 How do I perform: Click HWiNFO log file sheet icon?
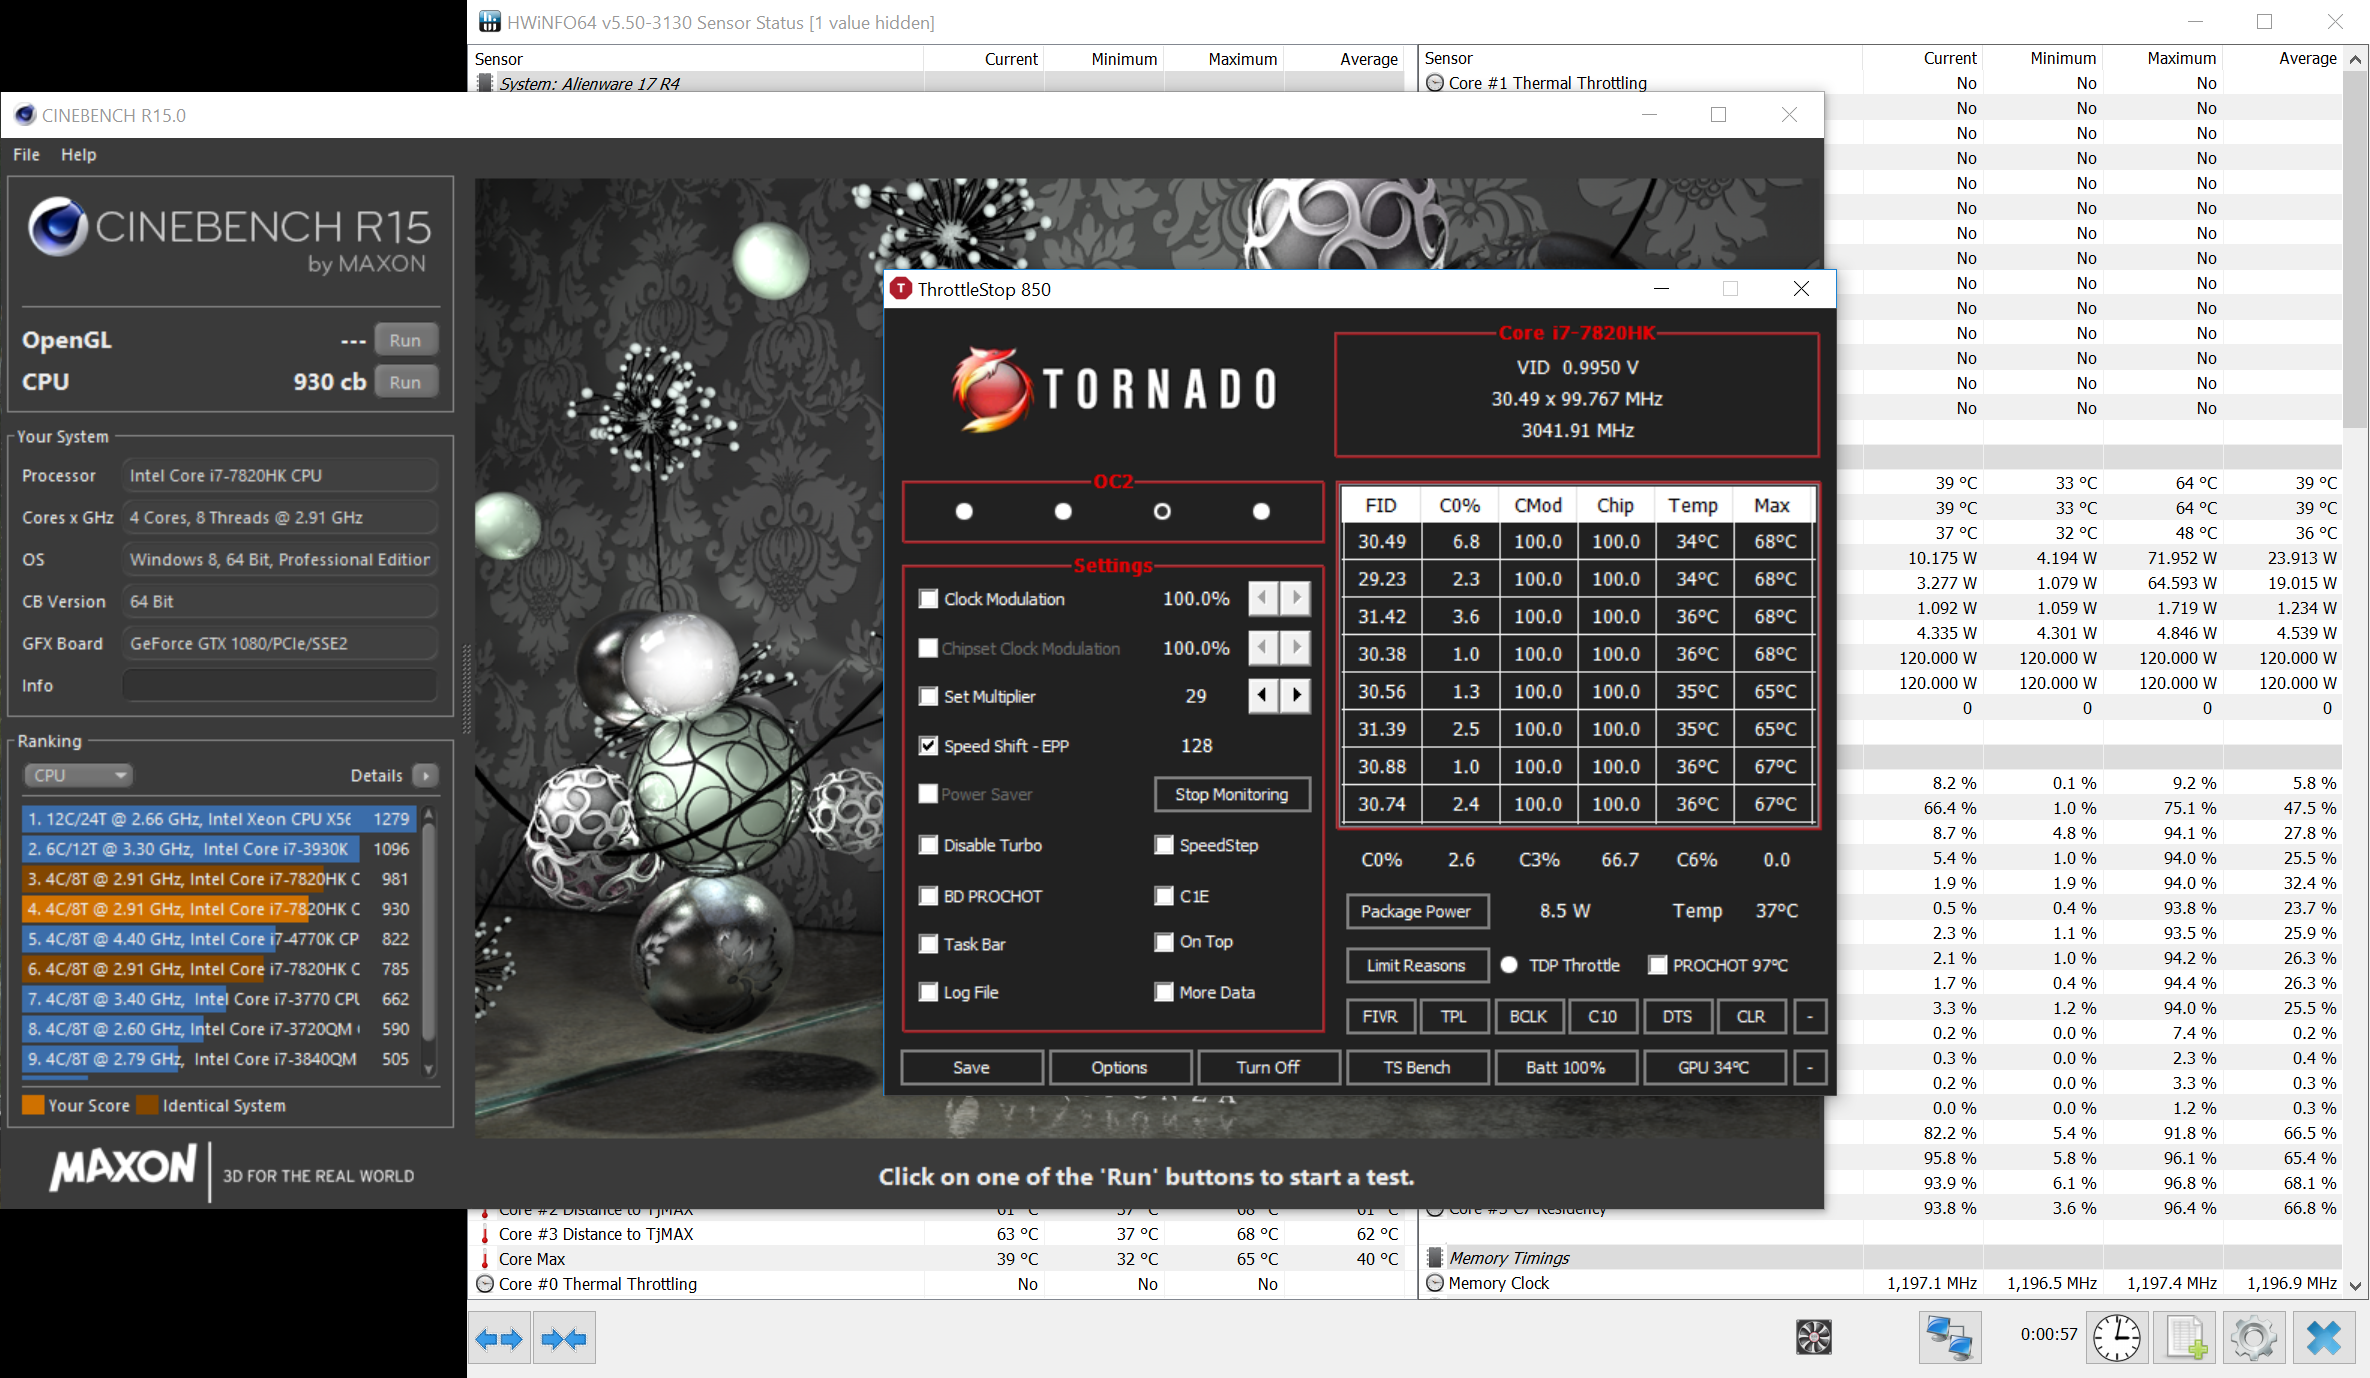point(2186,1337)
